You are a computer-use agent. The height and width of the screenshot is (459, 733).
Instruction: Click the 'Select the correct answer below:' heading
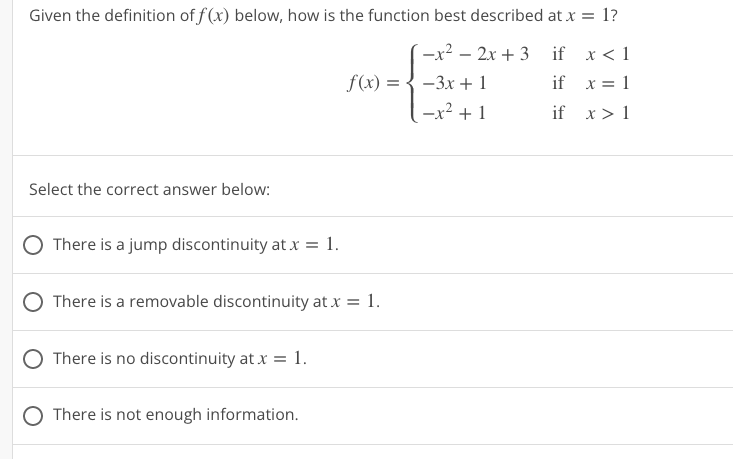[150, 190]
